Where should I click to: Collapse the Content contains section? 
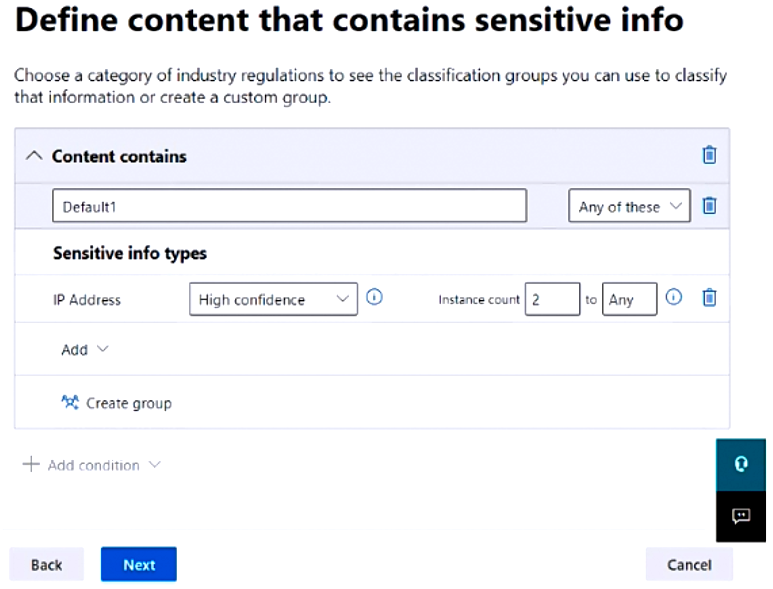(x=34, y=156)
